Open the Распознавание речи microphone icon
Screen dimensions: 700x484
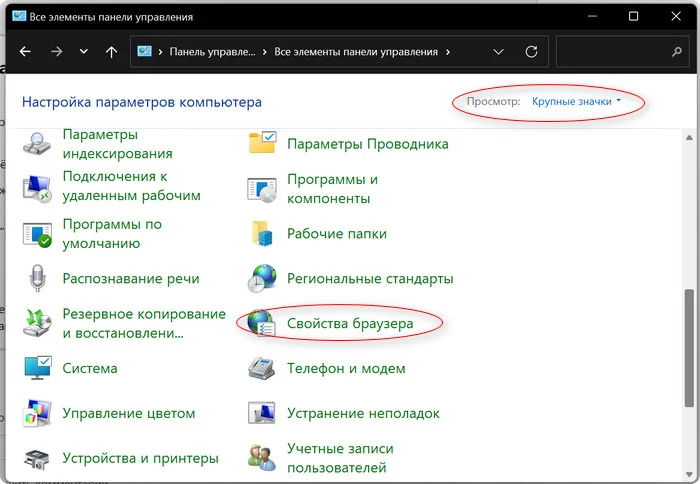pos(38,278)
